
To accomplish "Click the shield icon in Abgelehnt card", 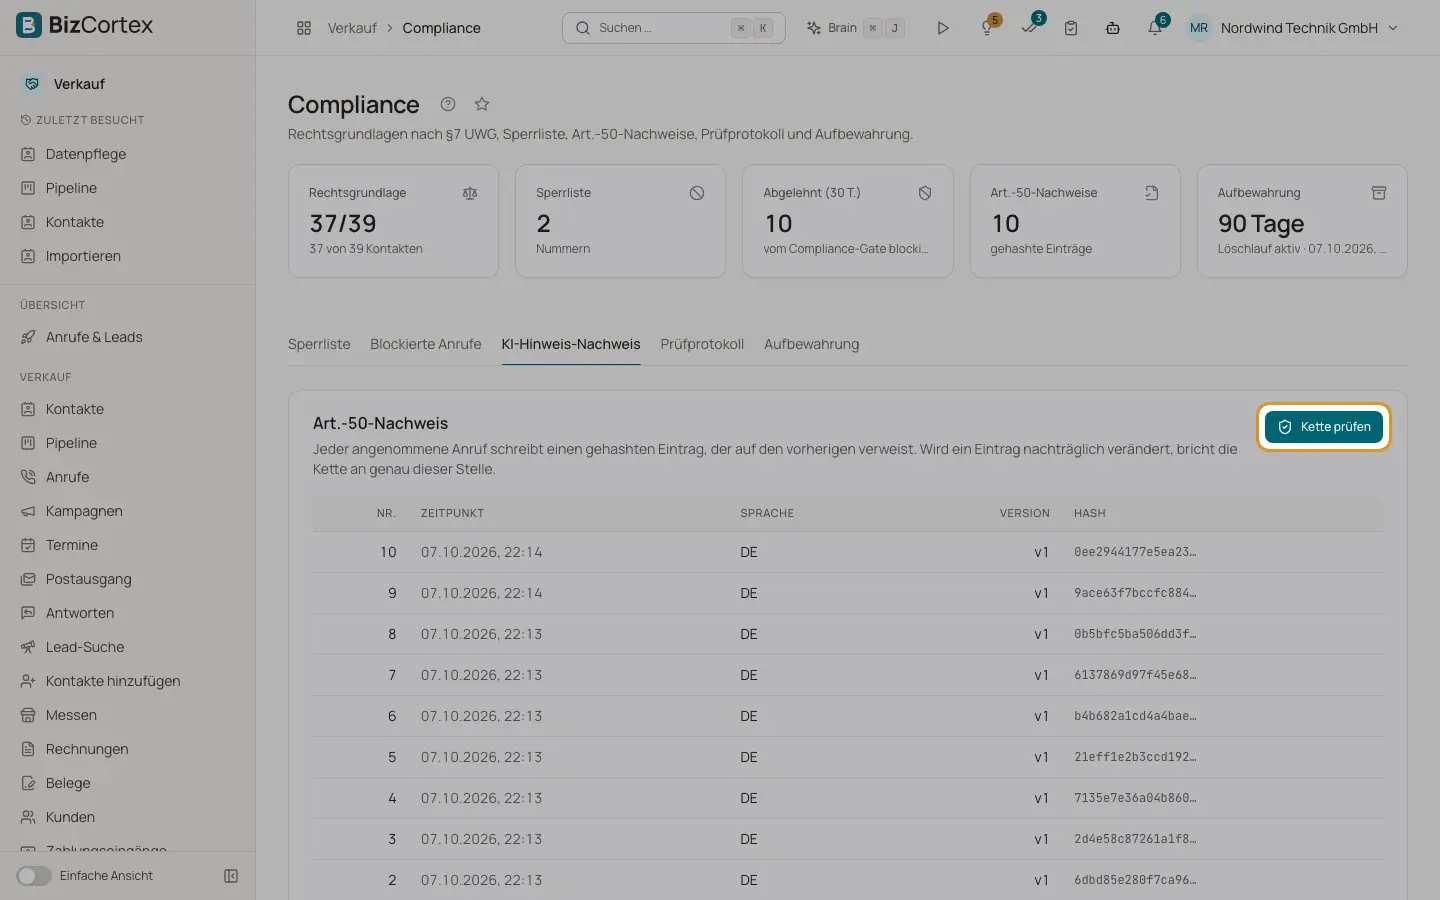I will 925,193.
